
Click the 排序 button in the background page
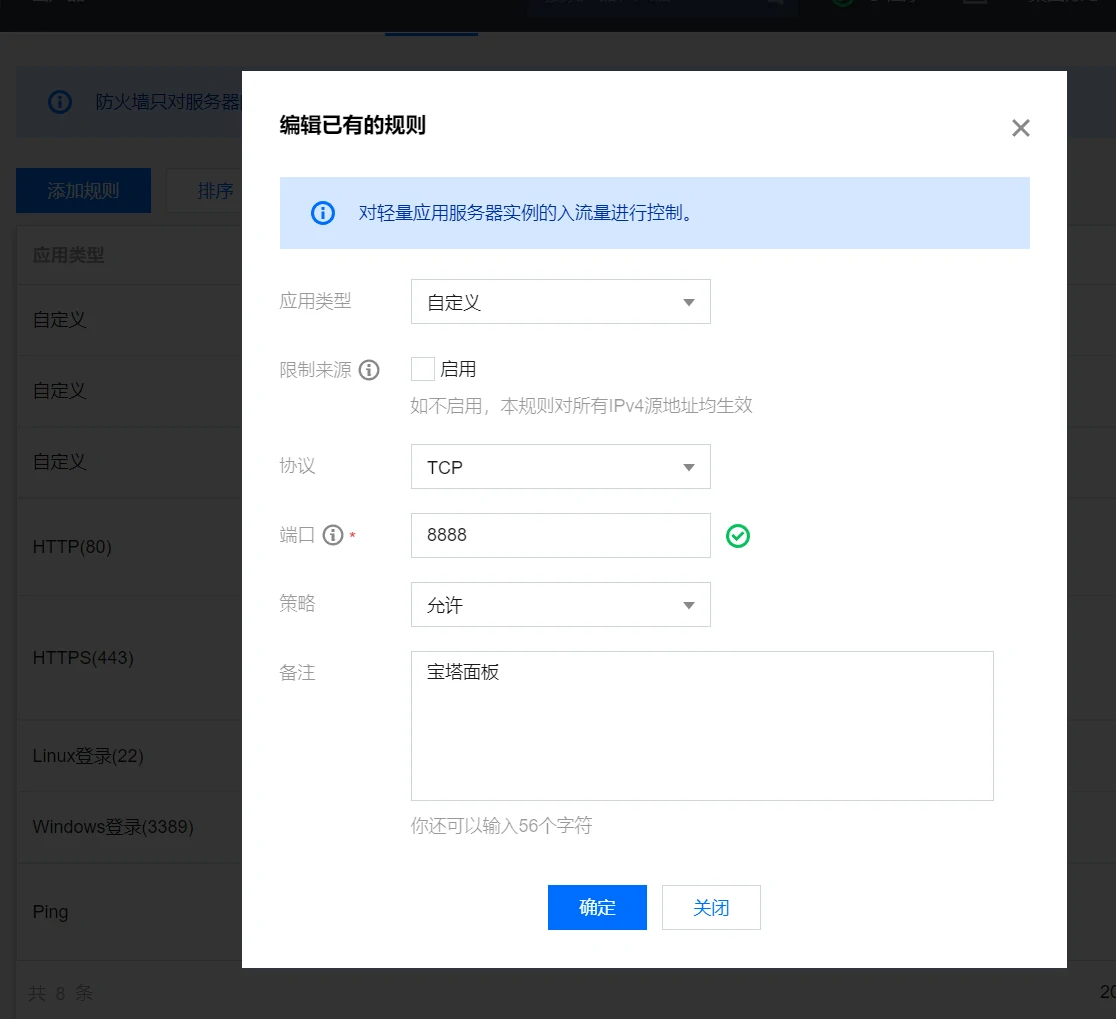205,191
